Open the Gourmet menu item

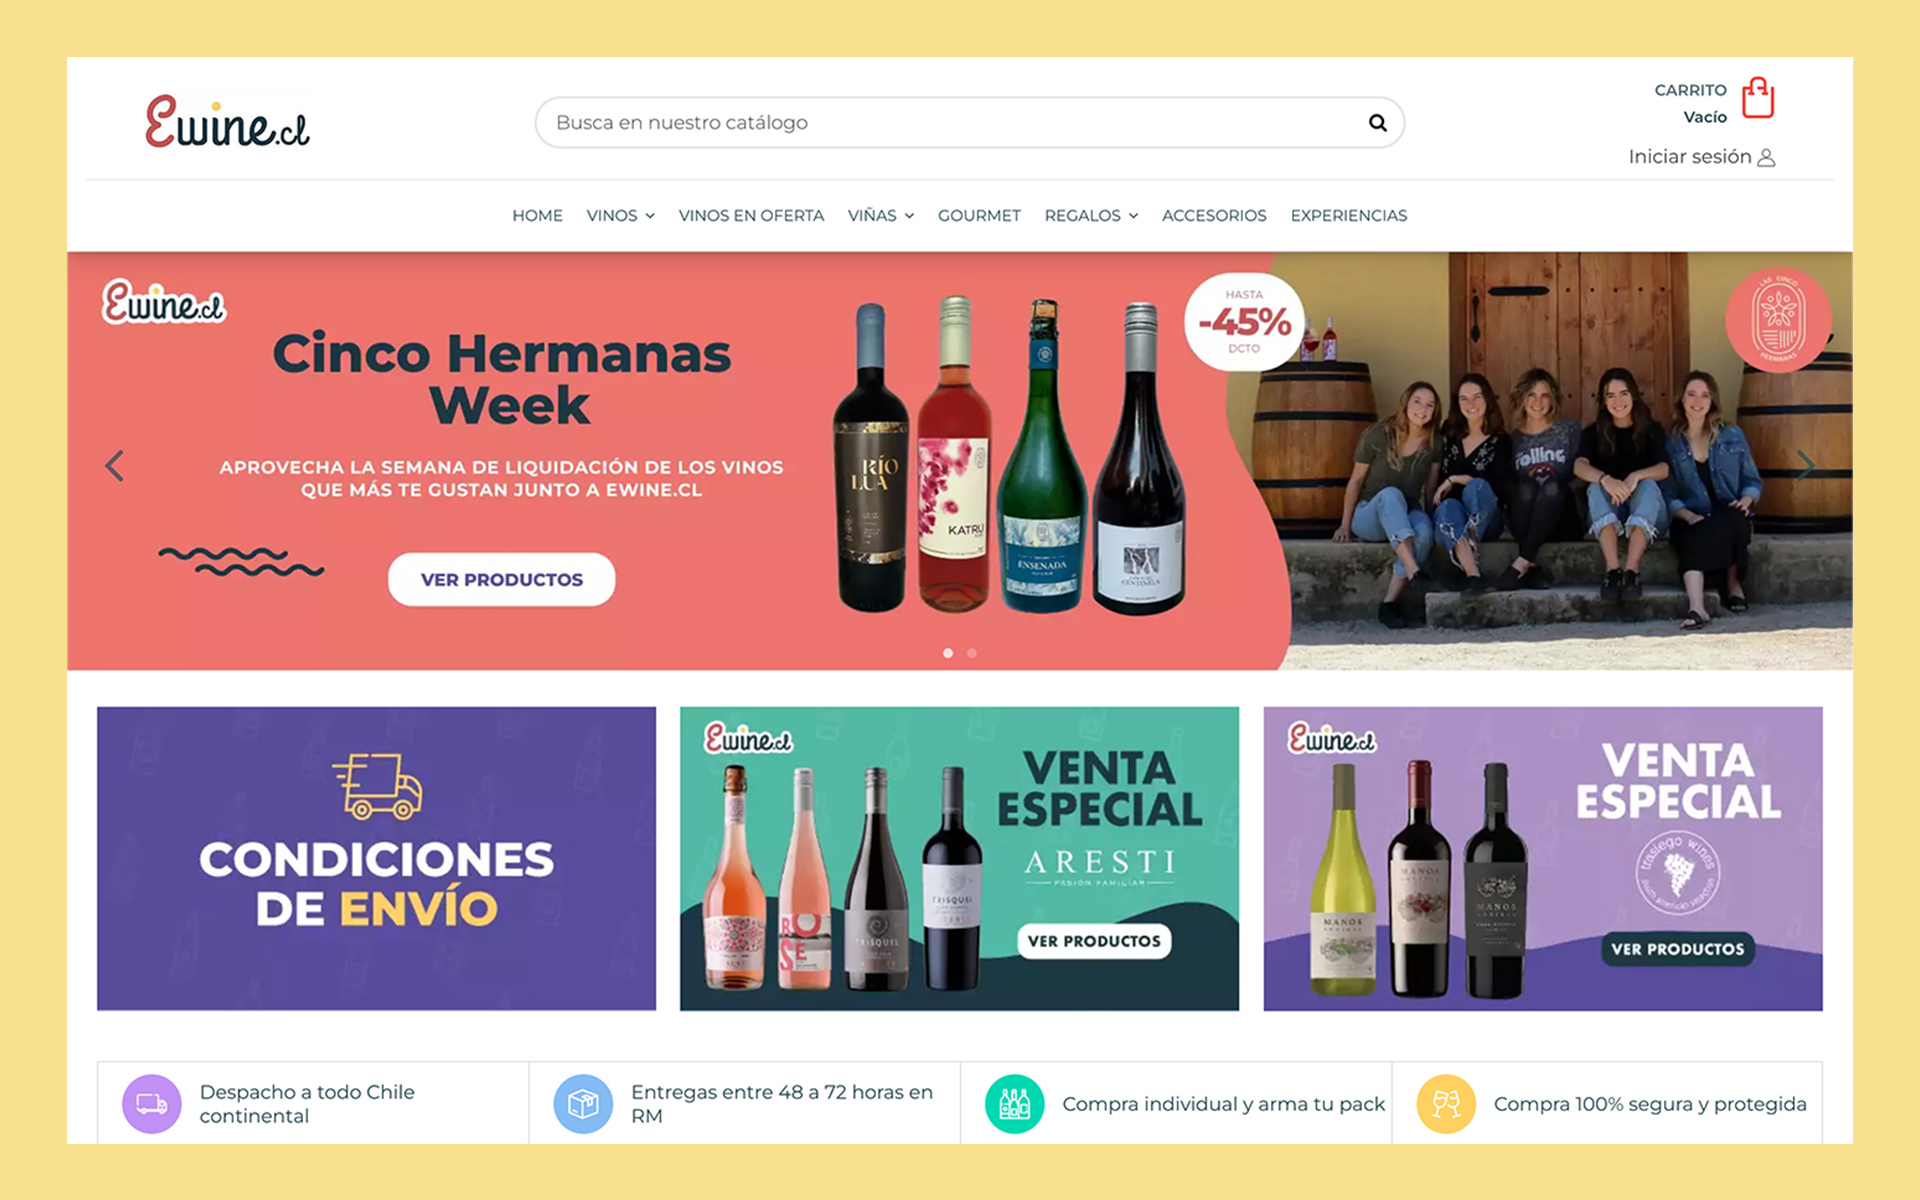click(979, 216)
